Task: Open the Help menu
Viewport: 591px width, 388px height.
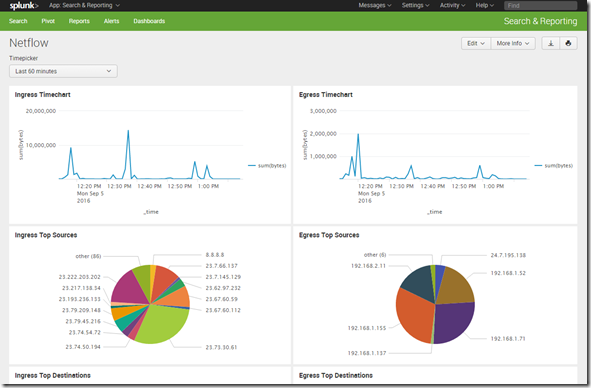Action: pyautogui.click(x=484, y=5)
